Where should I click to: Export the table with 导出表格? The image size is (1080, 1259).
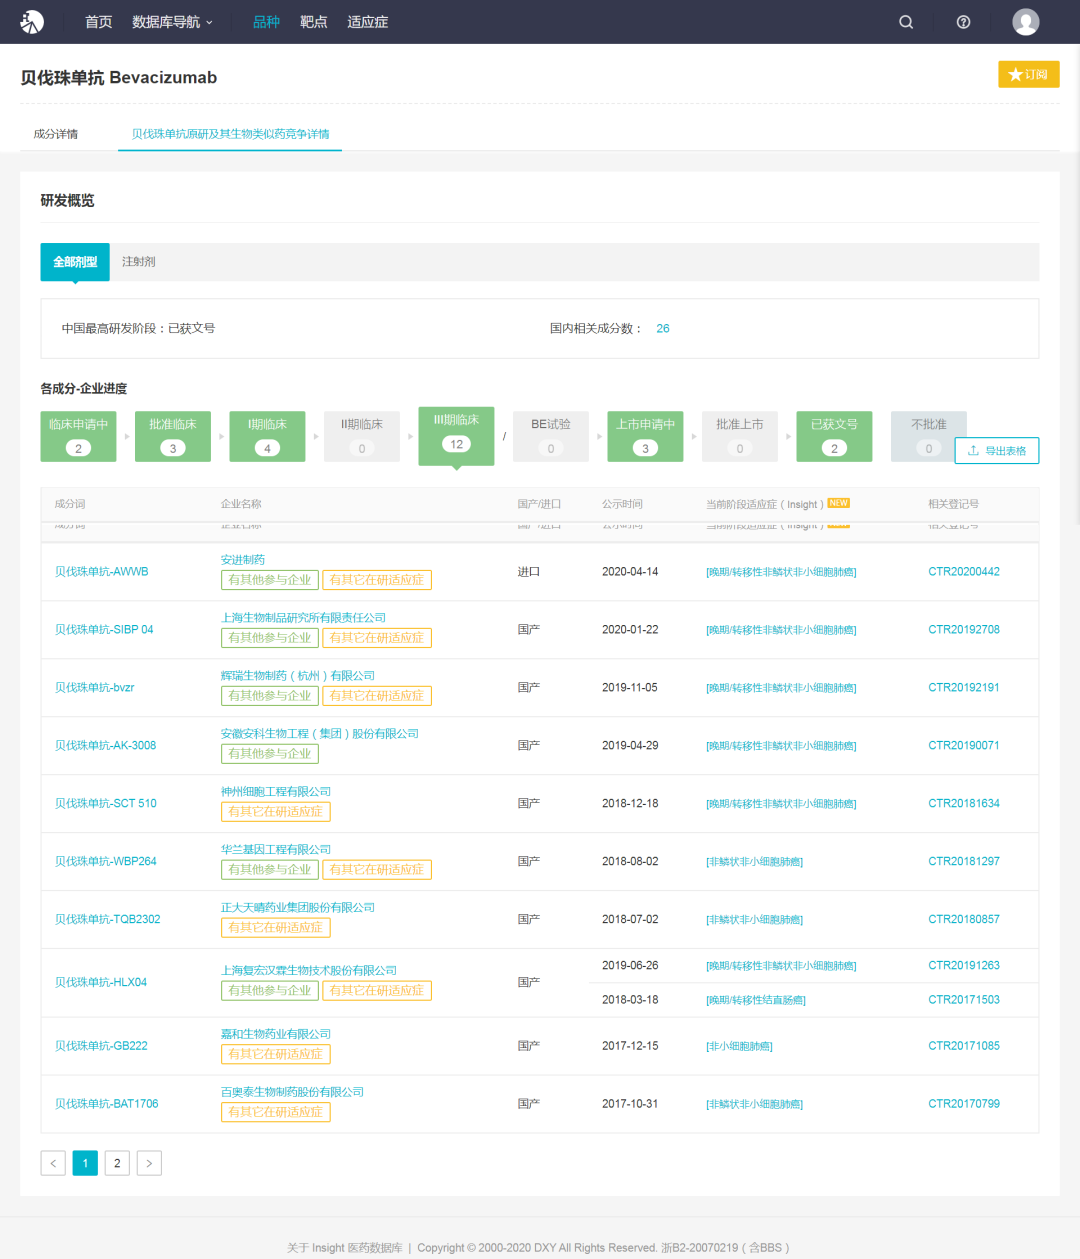click(997, 451)
